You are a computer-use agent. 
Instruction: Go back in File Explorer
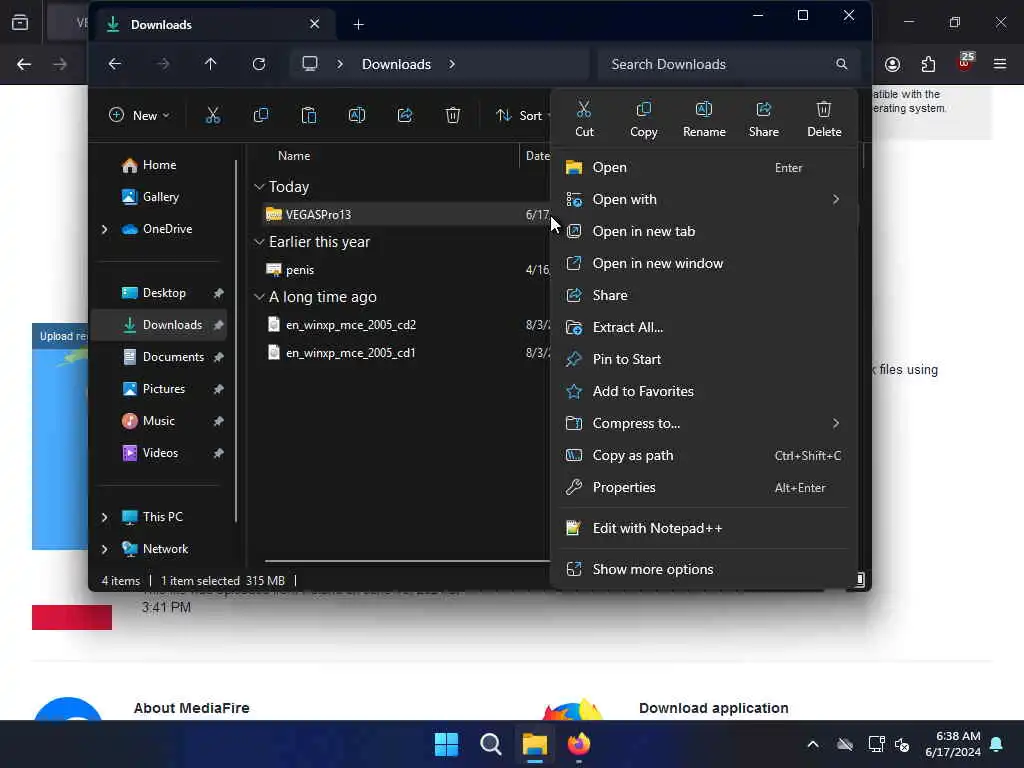point(115,64)
